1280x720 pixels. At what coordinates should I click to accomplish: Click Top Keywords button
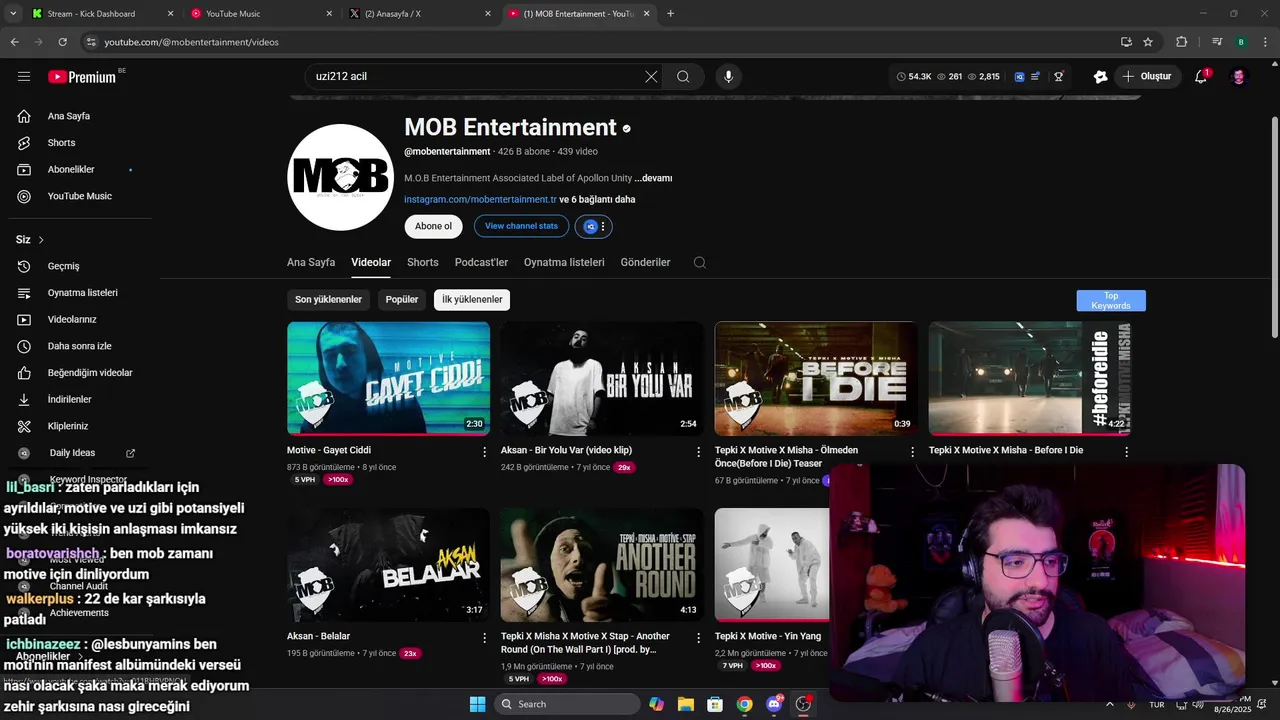coord(1111,301)
